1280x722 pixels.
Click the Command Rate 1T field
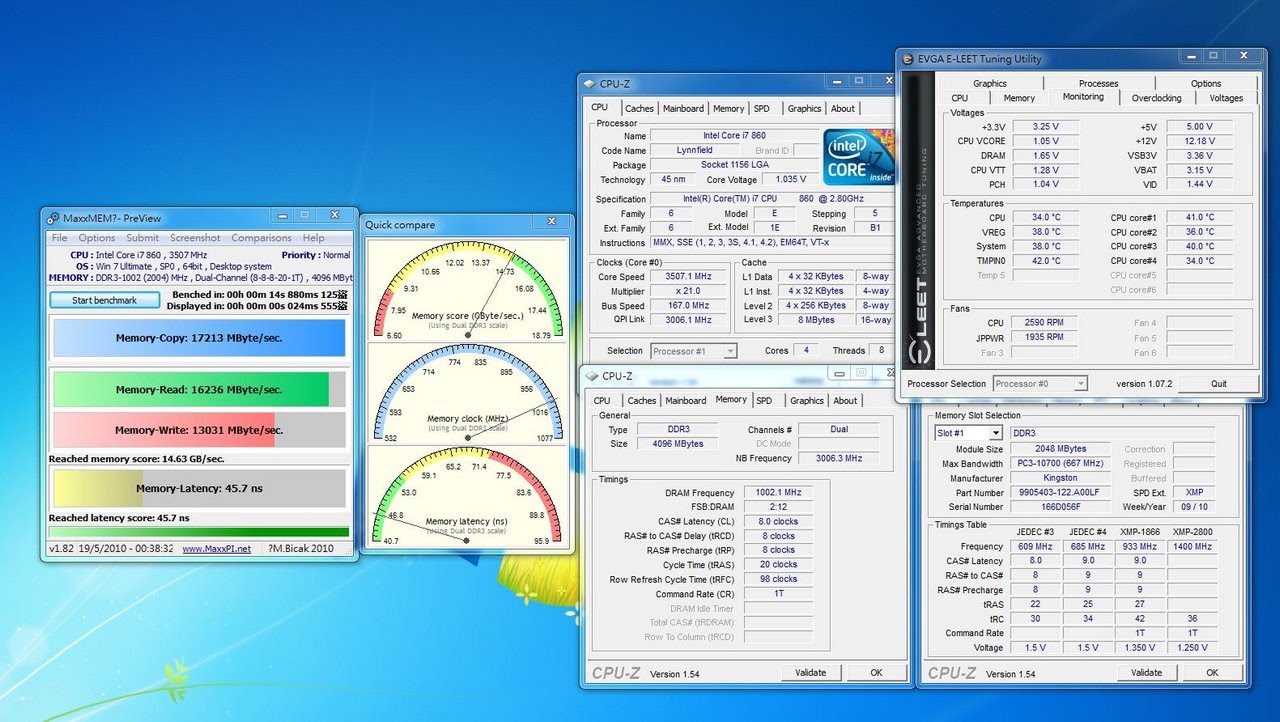click(x=779, y=594)
